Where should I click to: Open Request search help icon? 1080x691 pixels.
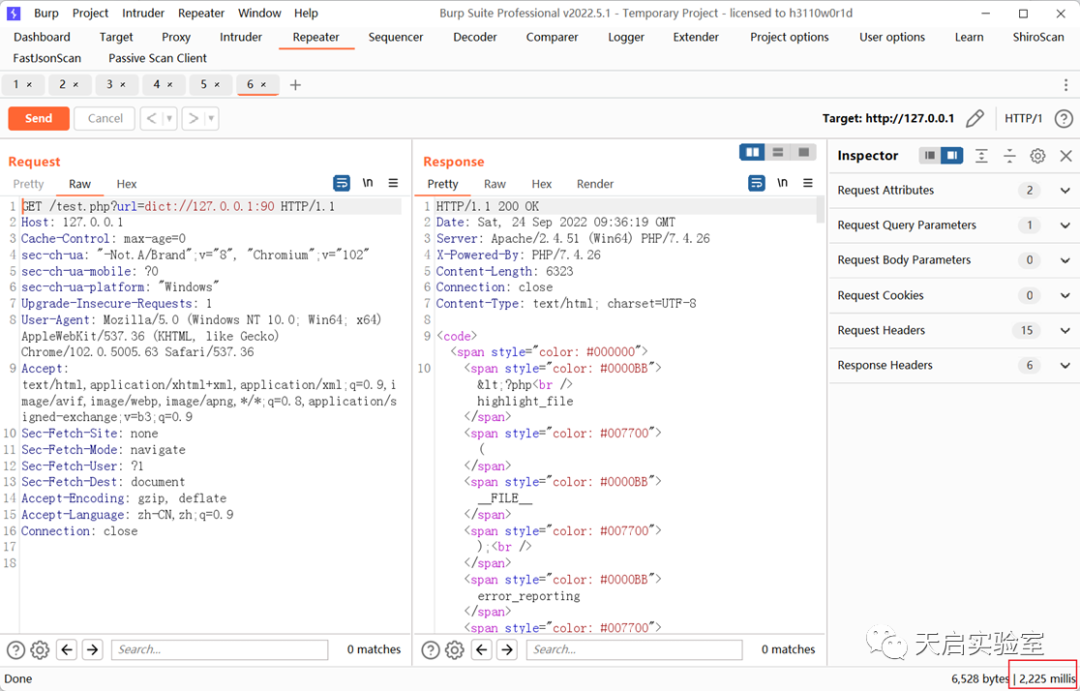click(x=16, y=650)
